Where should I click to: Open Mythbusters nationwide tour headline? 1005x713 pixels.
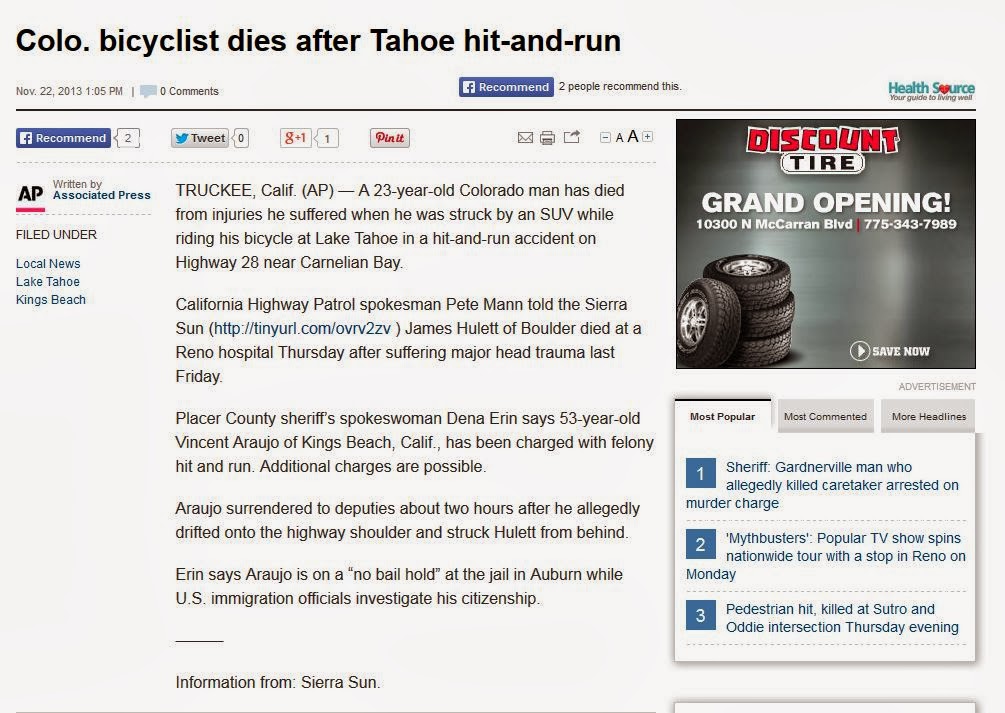(826, 556)
